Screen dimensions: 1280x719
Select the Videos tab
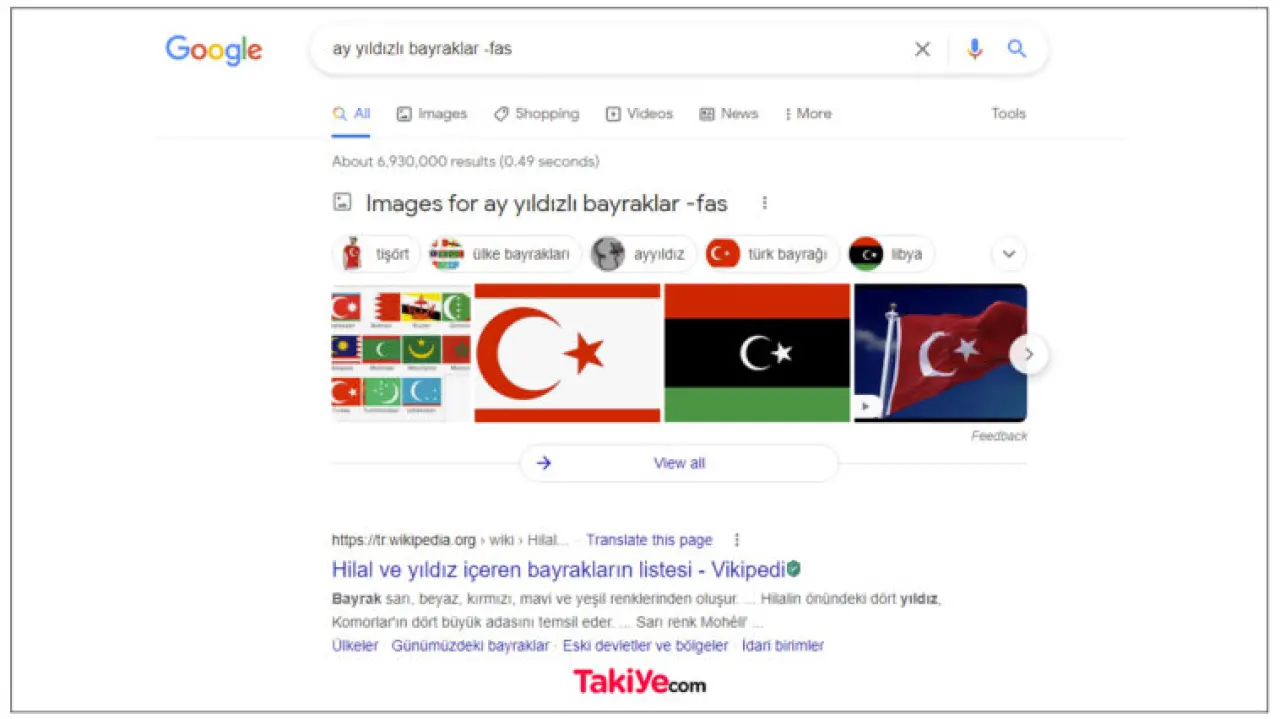pos(640,114)
